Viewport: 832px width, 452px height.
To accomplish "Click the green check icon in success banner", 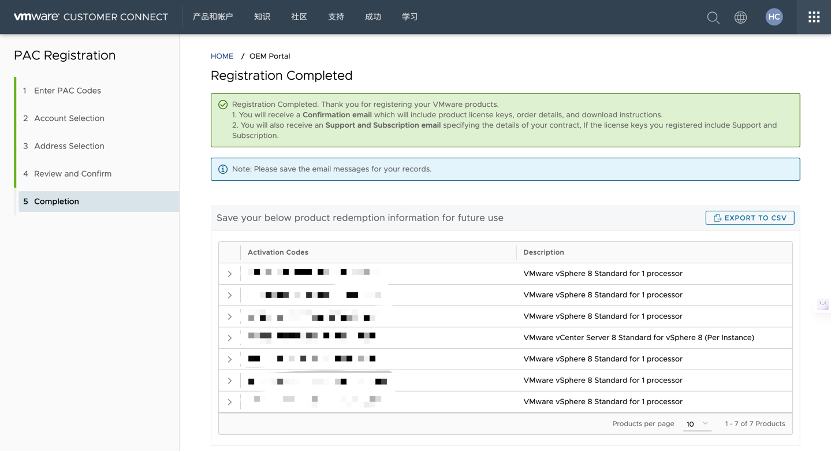I will point(223,105).
